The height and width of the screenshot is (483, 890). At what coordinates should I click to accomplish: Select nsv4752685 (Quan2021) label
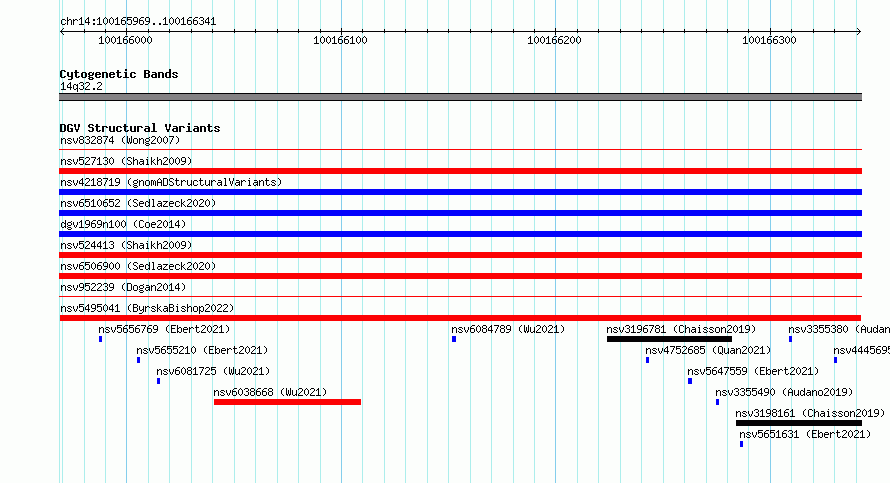pos(708,350)
